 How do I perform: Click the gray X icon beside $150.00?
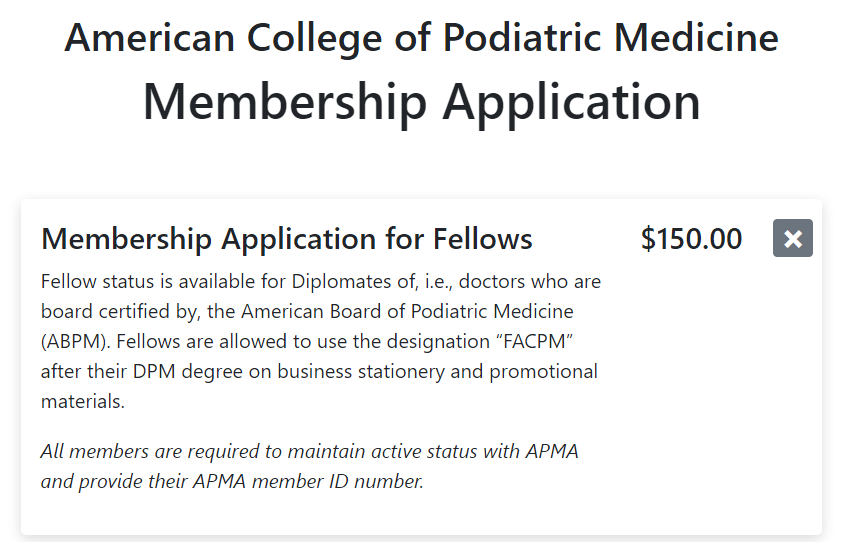pos(792,238)
